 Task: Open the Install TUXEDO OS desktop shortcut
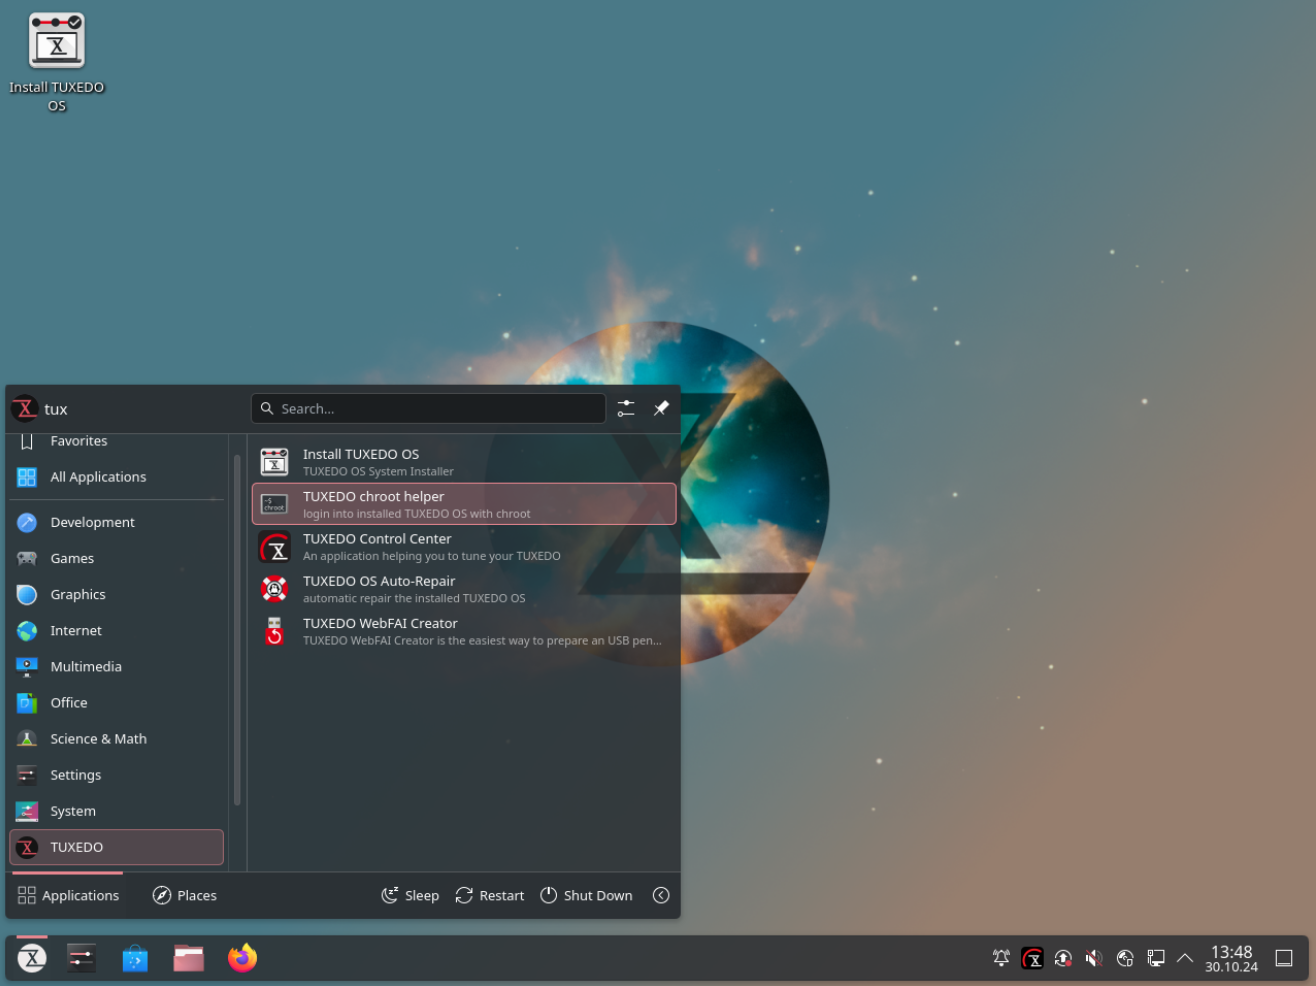tap(57, 62)
